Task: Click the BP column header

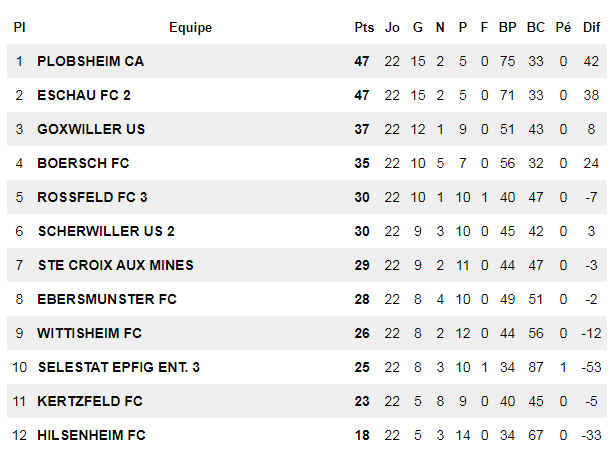Action: 508,27
